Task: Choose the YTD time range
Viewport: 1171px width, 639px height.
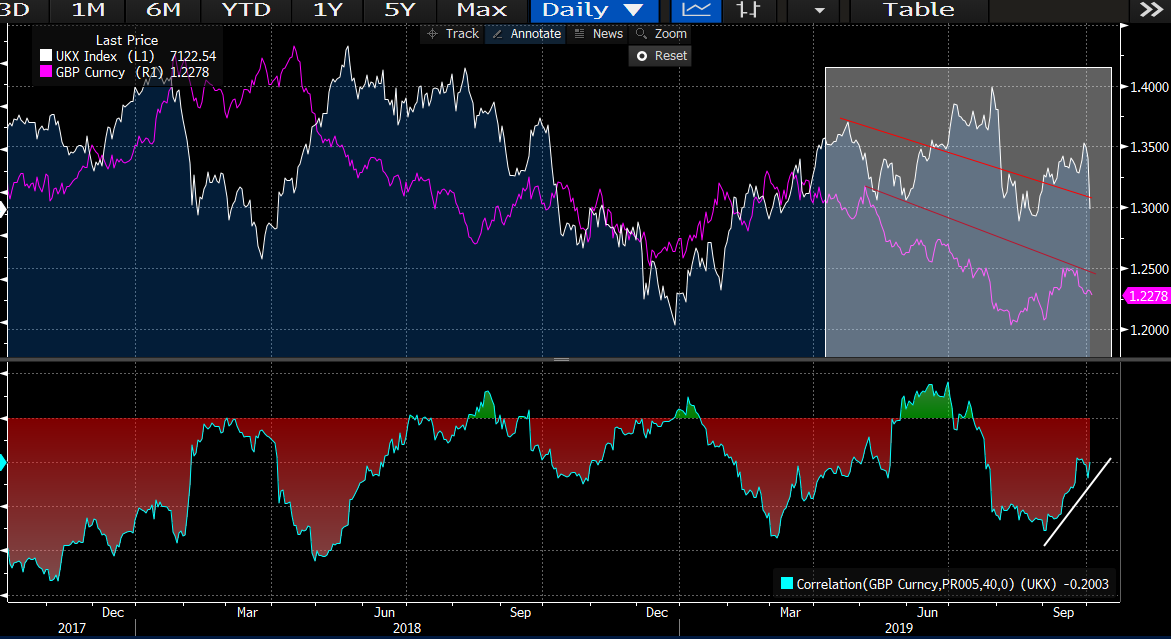Action: point(246,10)
